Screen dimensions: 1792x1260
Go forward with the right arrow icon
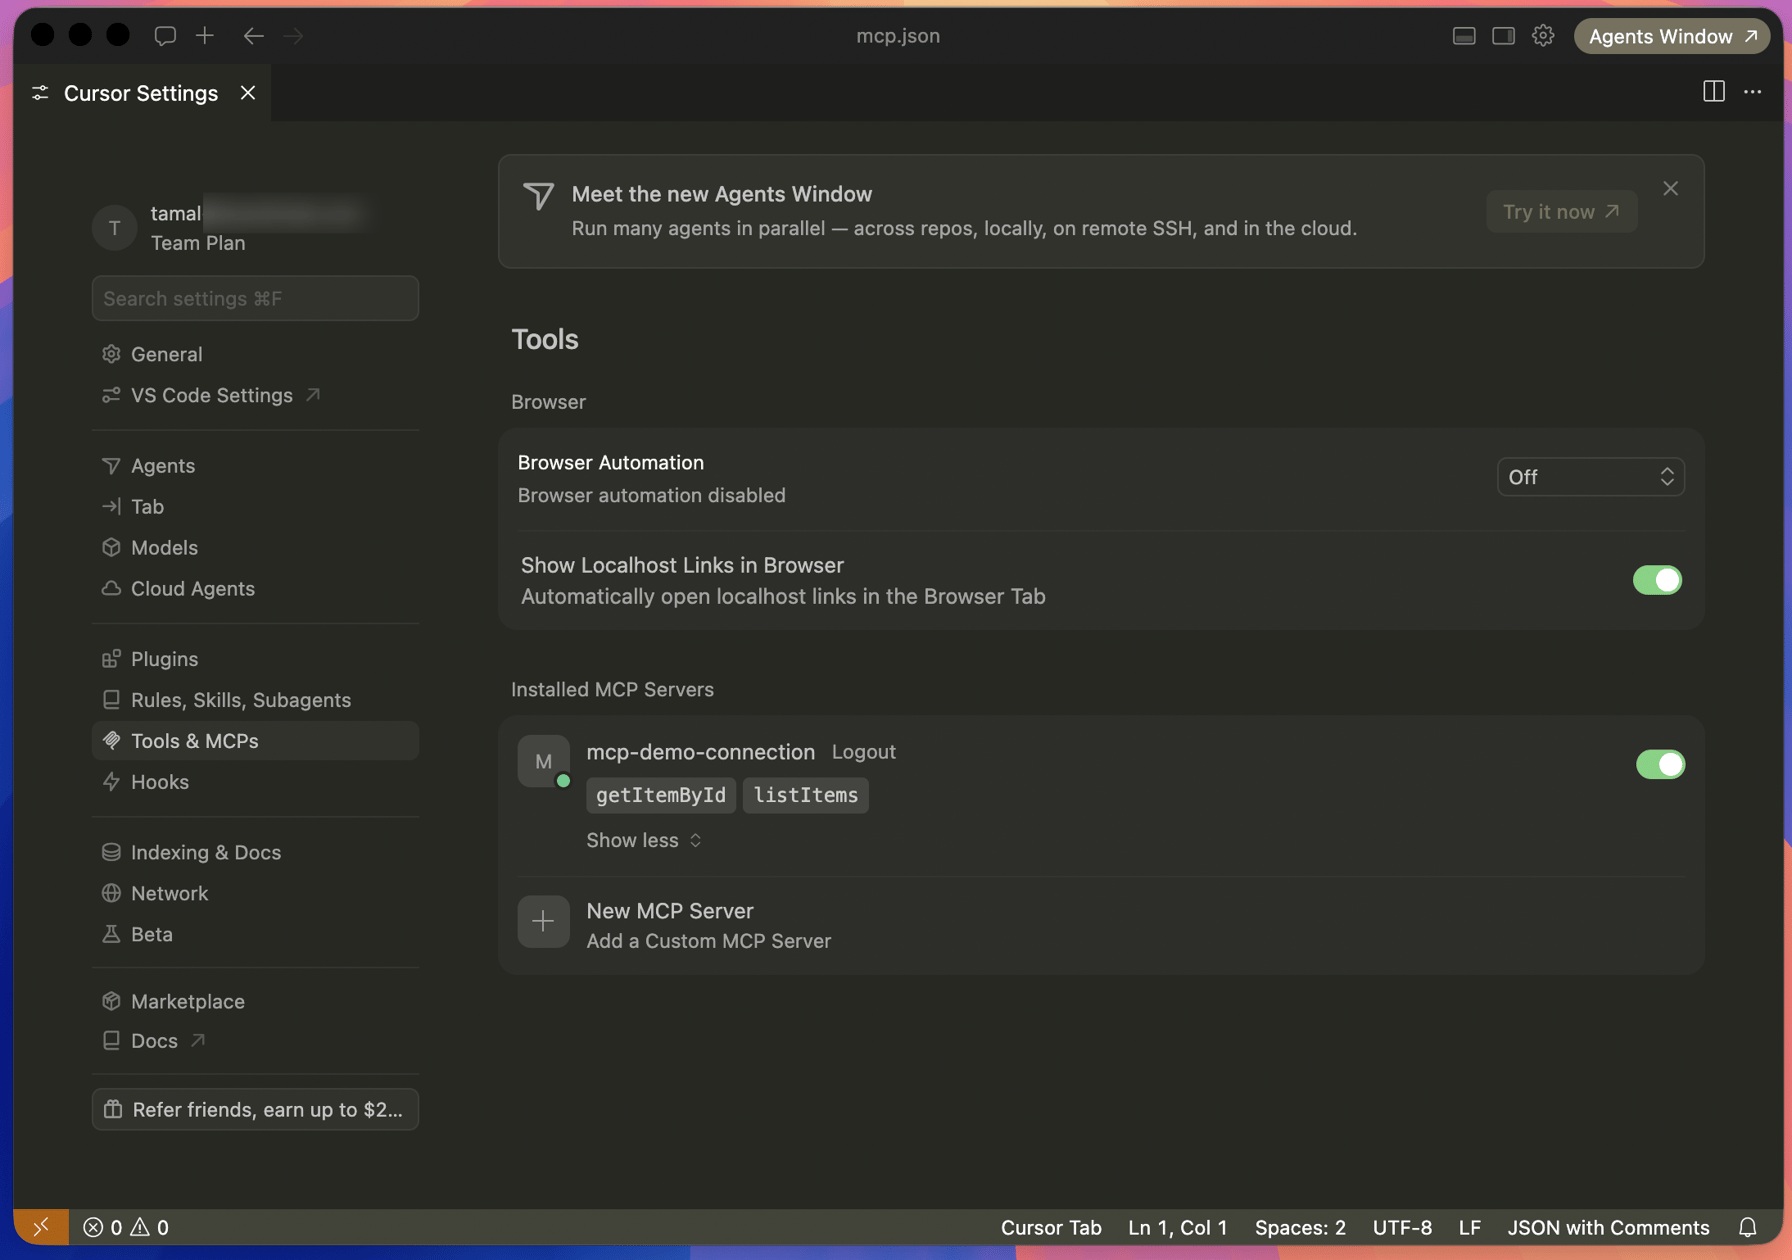[x=293, y=36]
